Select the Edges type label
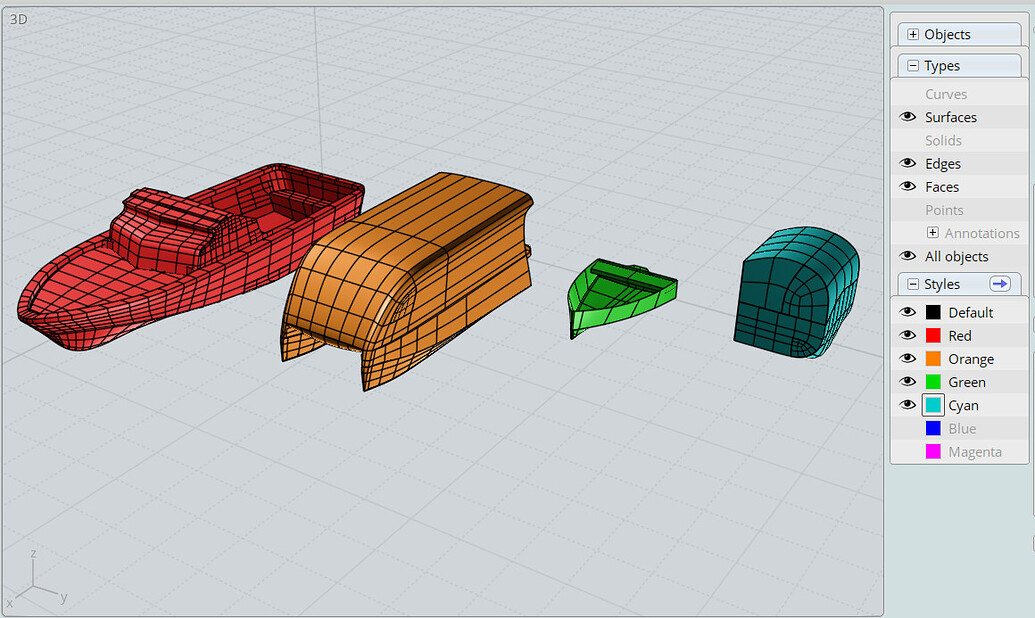Image resolution: width=1035 pixels, height=618 pixels. [x=943, y=164]
